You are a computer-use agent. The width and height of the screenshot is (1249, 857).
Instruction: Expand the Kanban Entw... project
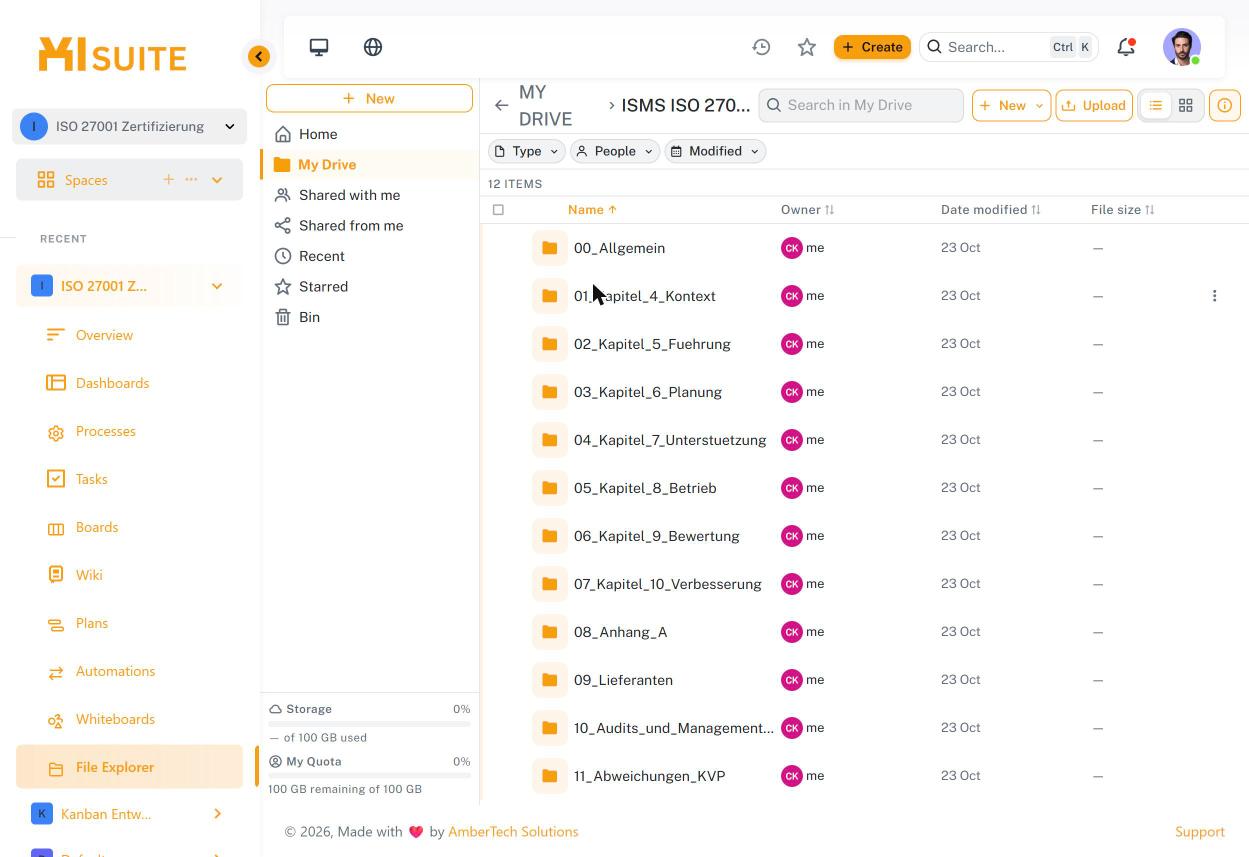pos(217,814)
